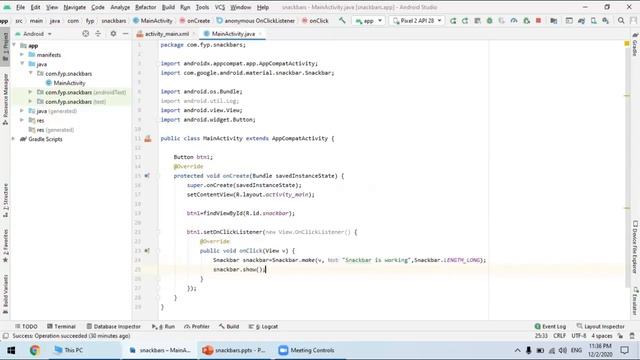Open the Pixel 2 API 28 device dropdown
640x360 pixels.
point(417,20)
